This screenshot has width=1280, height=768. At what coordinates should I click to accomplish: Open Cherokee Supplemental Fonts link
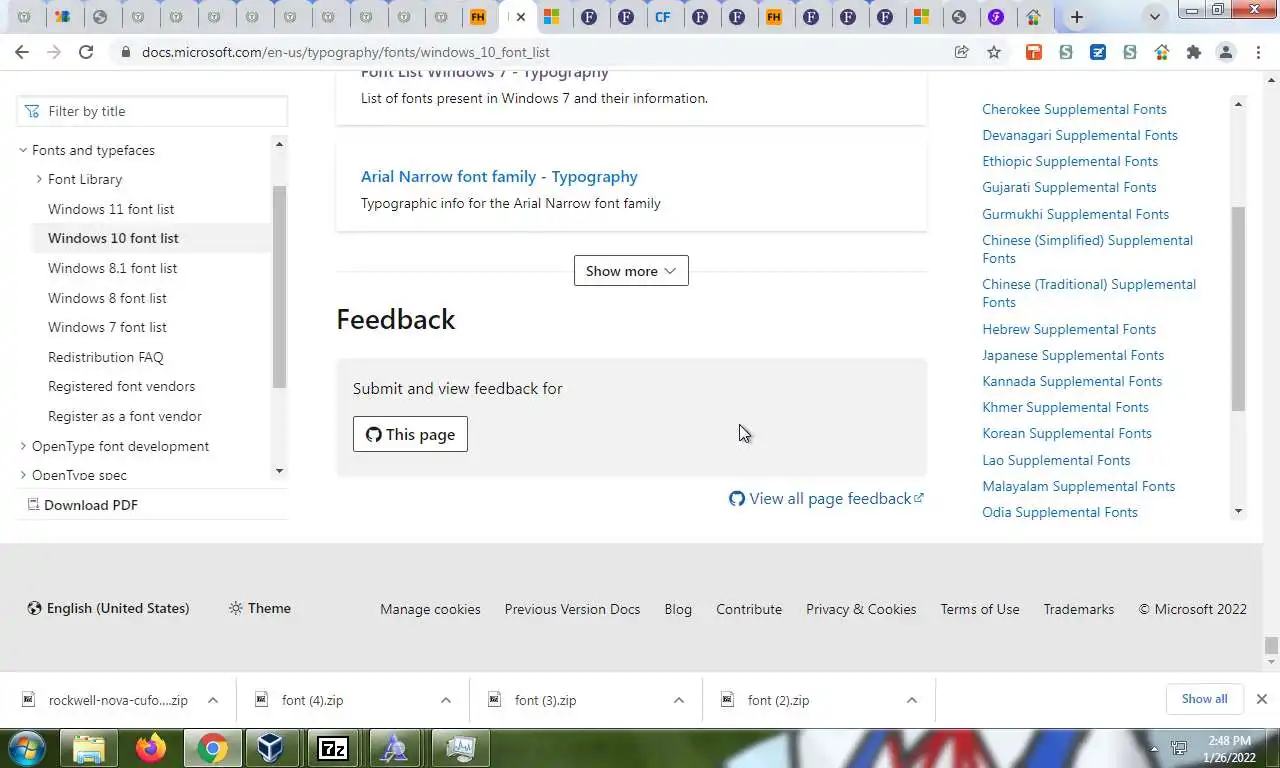click(x=1074, y=109)
